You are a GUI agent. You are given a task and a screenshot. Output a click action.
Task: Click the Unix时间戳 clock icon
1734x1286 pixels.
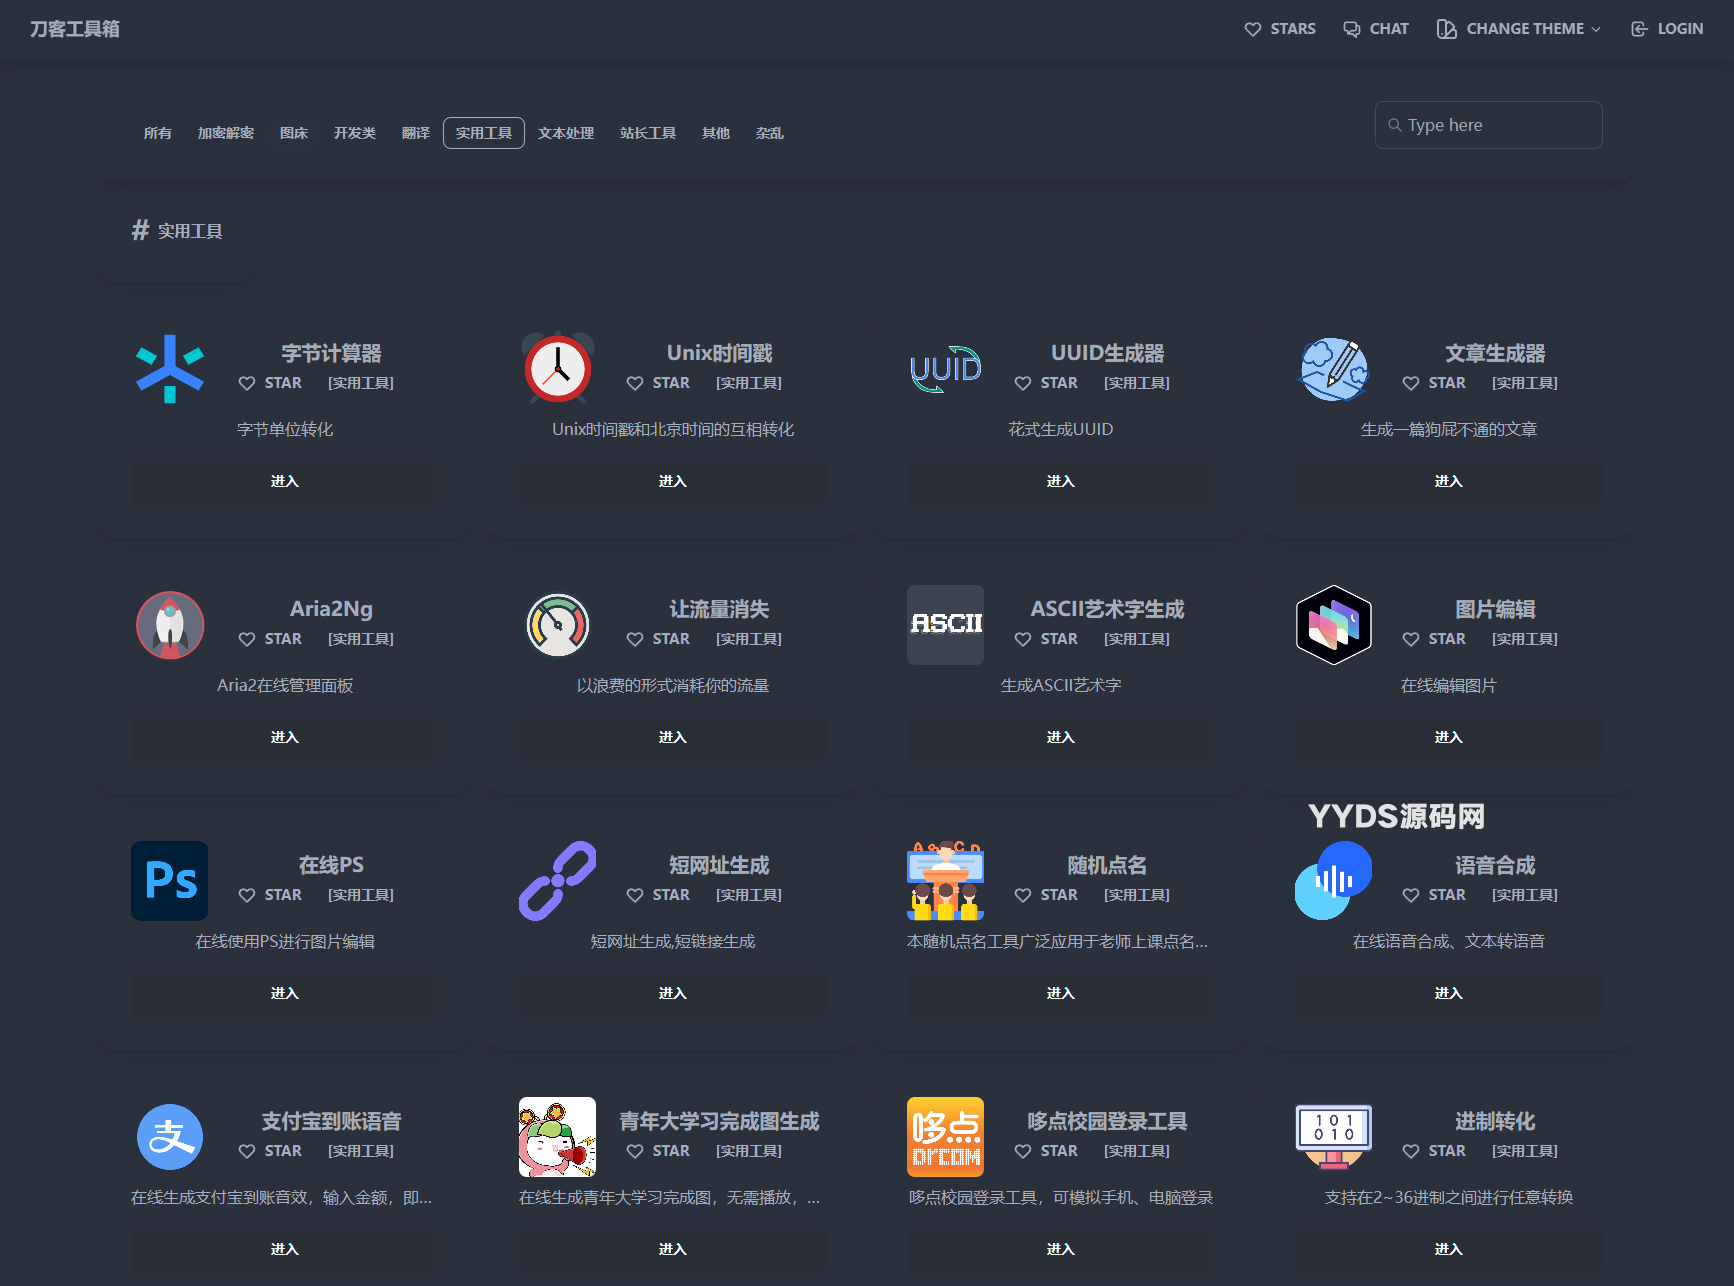coord(558,369)
